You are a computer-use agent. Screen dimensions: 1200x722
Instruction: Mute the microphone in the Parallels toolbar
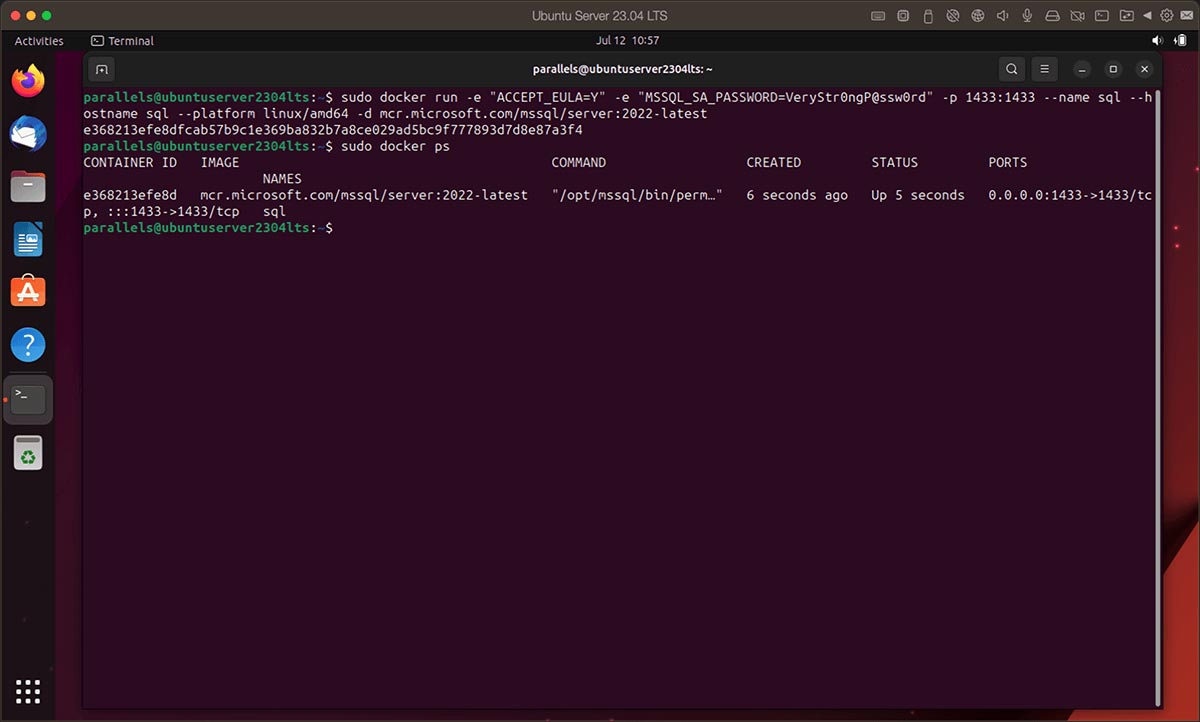click(1026, 15)
